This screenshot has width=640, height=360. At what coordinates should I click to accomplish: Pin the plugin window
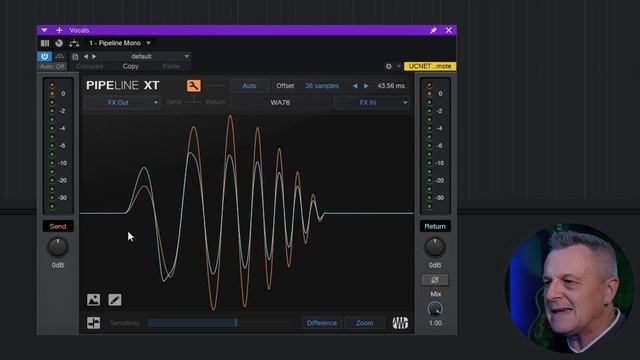(433, 30)
